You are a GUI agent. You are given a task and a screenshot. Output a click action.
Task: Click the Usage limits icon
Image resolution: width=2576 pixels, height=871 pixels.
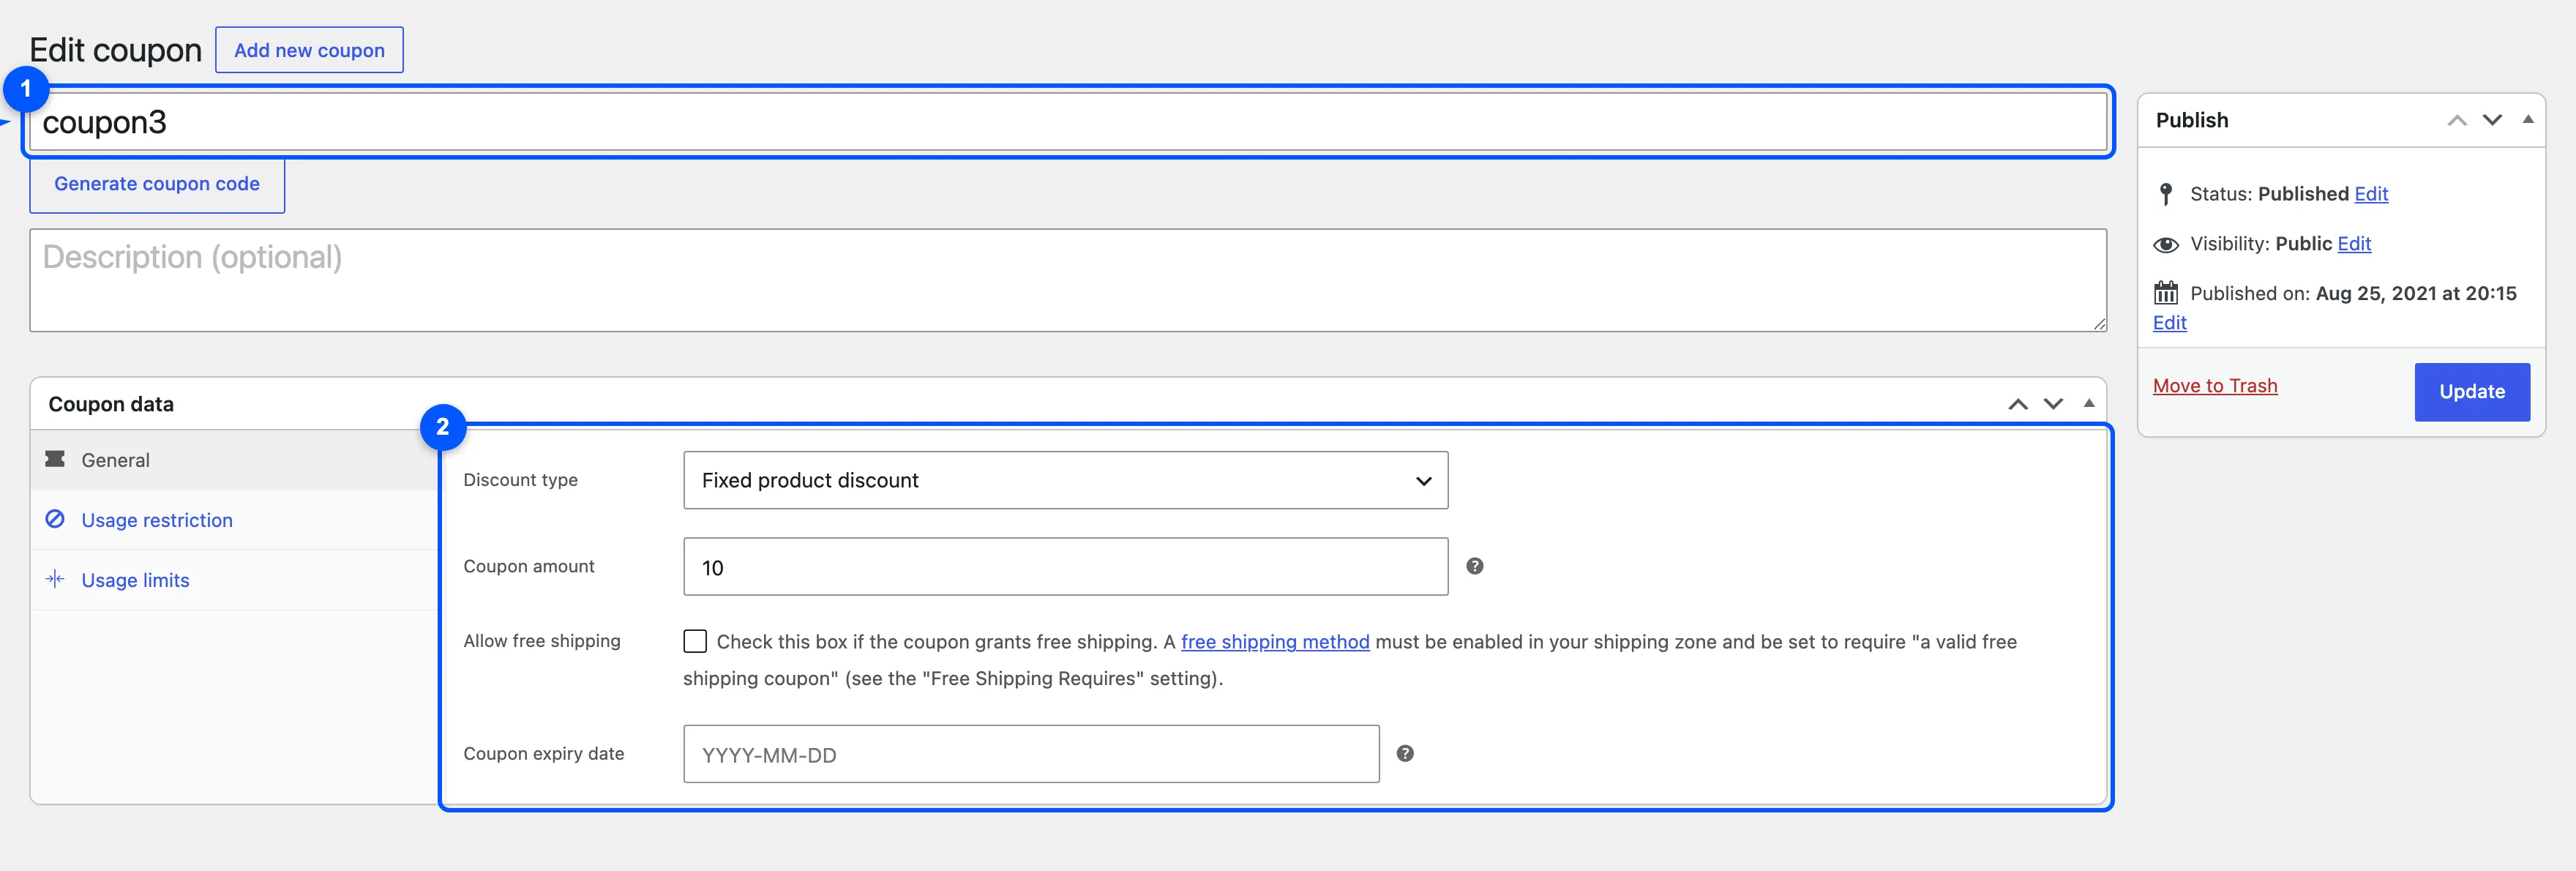(x=55, y=579)
